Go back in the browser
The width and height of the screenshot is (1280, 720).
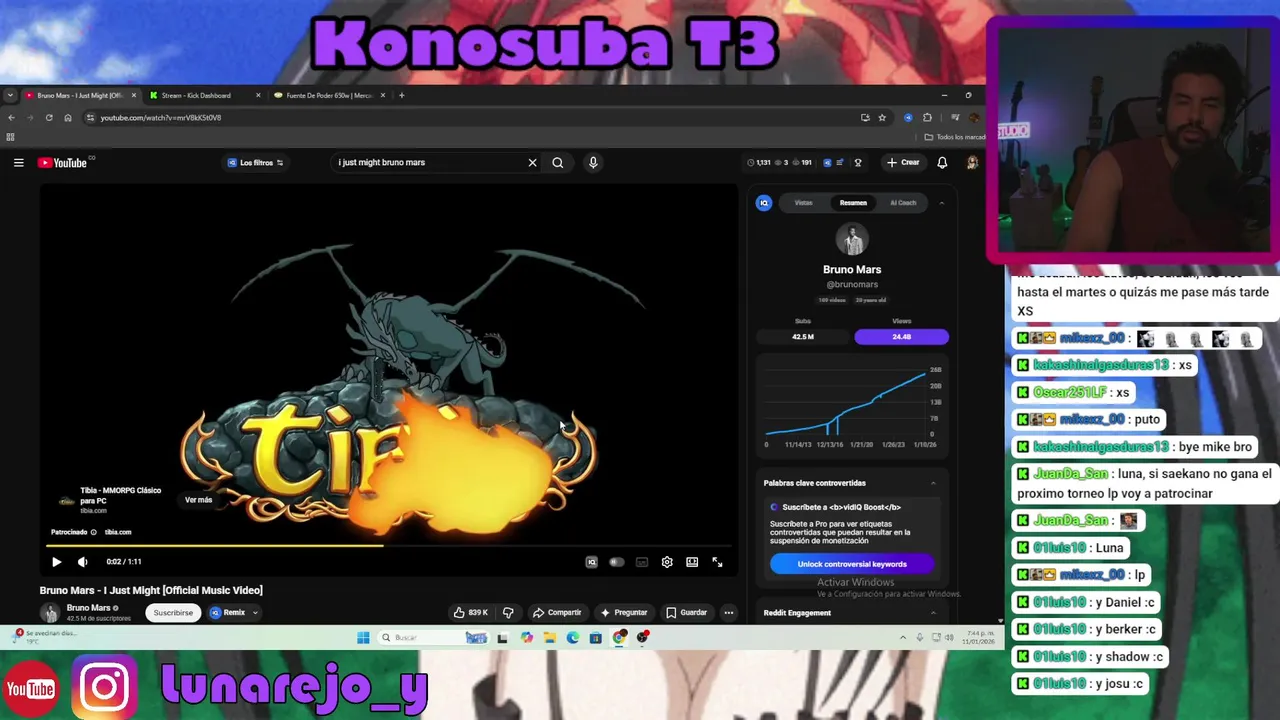[x=11, y=118]
